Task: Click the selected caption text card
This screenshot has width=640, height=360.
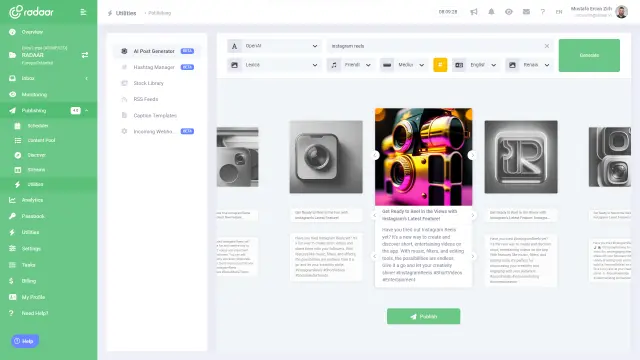Action: (x=423, y=255)
